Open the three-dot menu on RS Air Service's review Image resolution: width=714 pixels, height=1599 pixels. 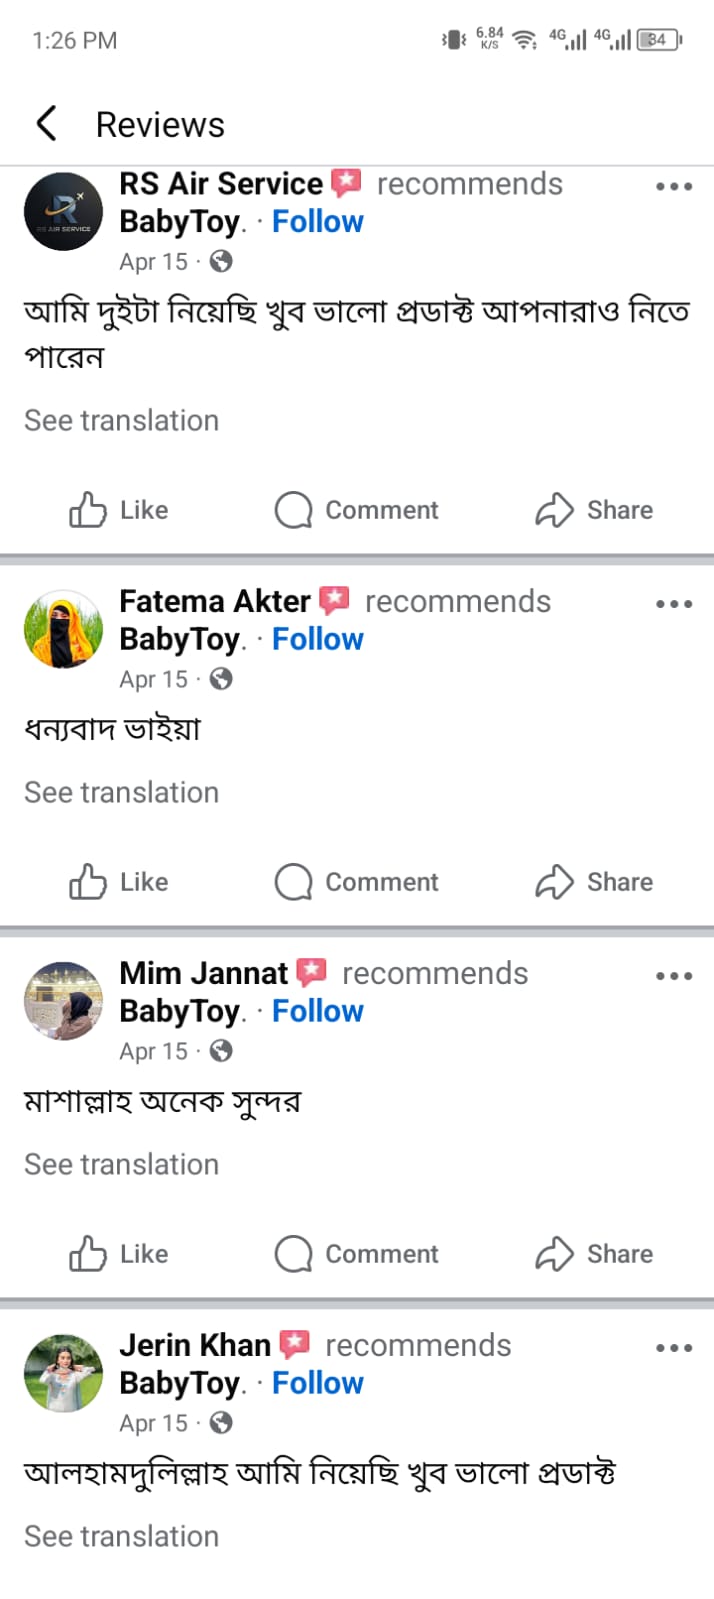pos(674,186)
